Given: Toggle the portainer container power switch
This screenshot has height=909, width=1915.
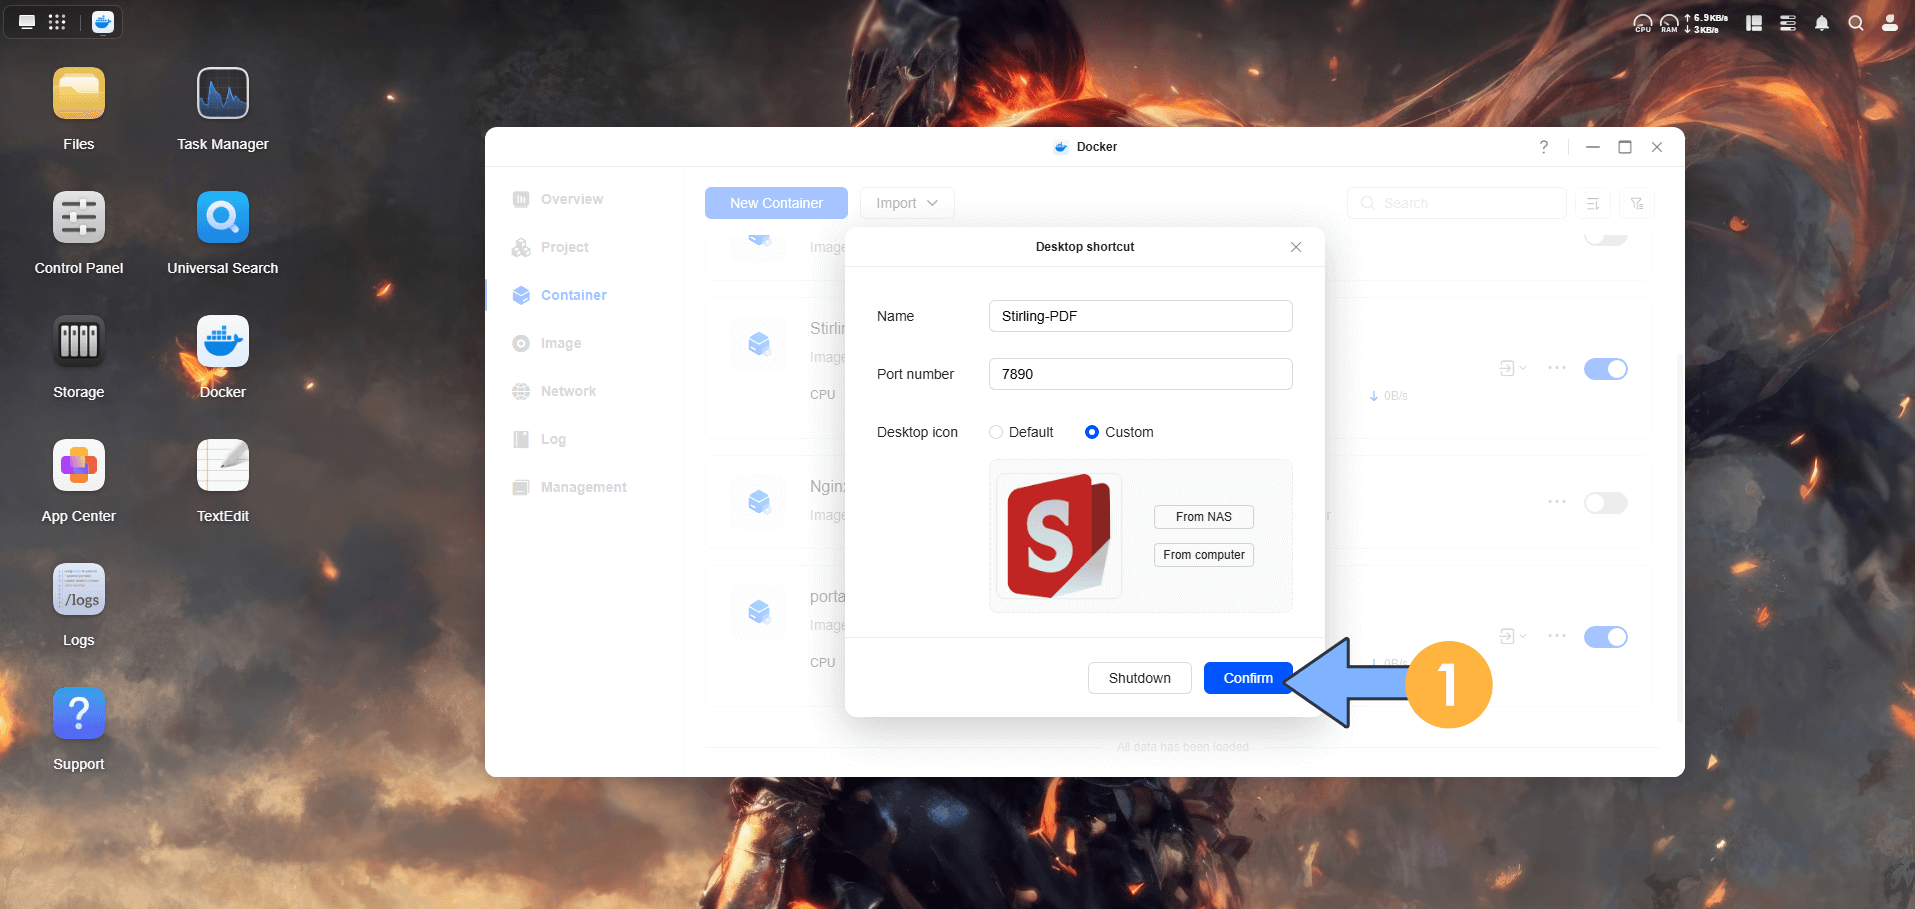Looking at the screenshot, I should (x=1606, y=637).
